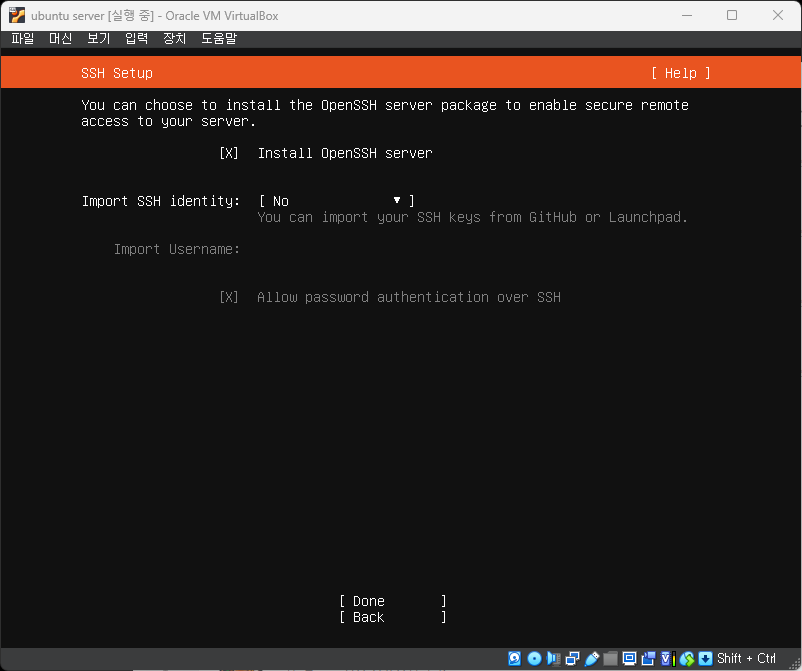Maximize the VirtualBox window
Image resolution: width=802 pixels, height=671 pixels.
(732, 15)
